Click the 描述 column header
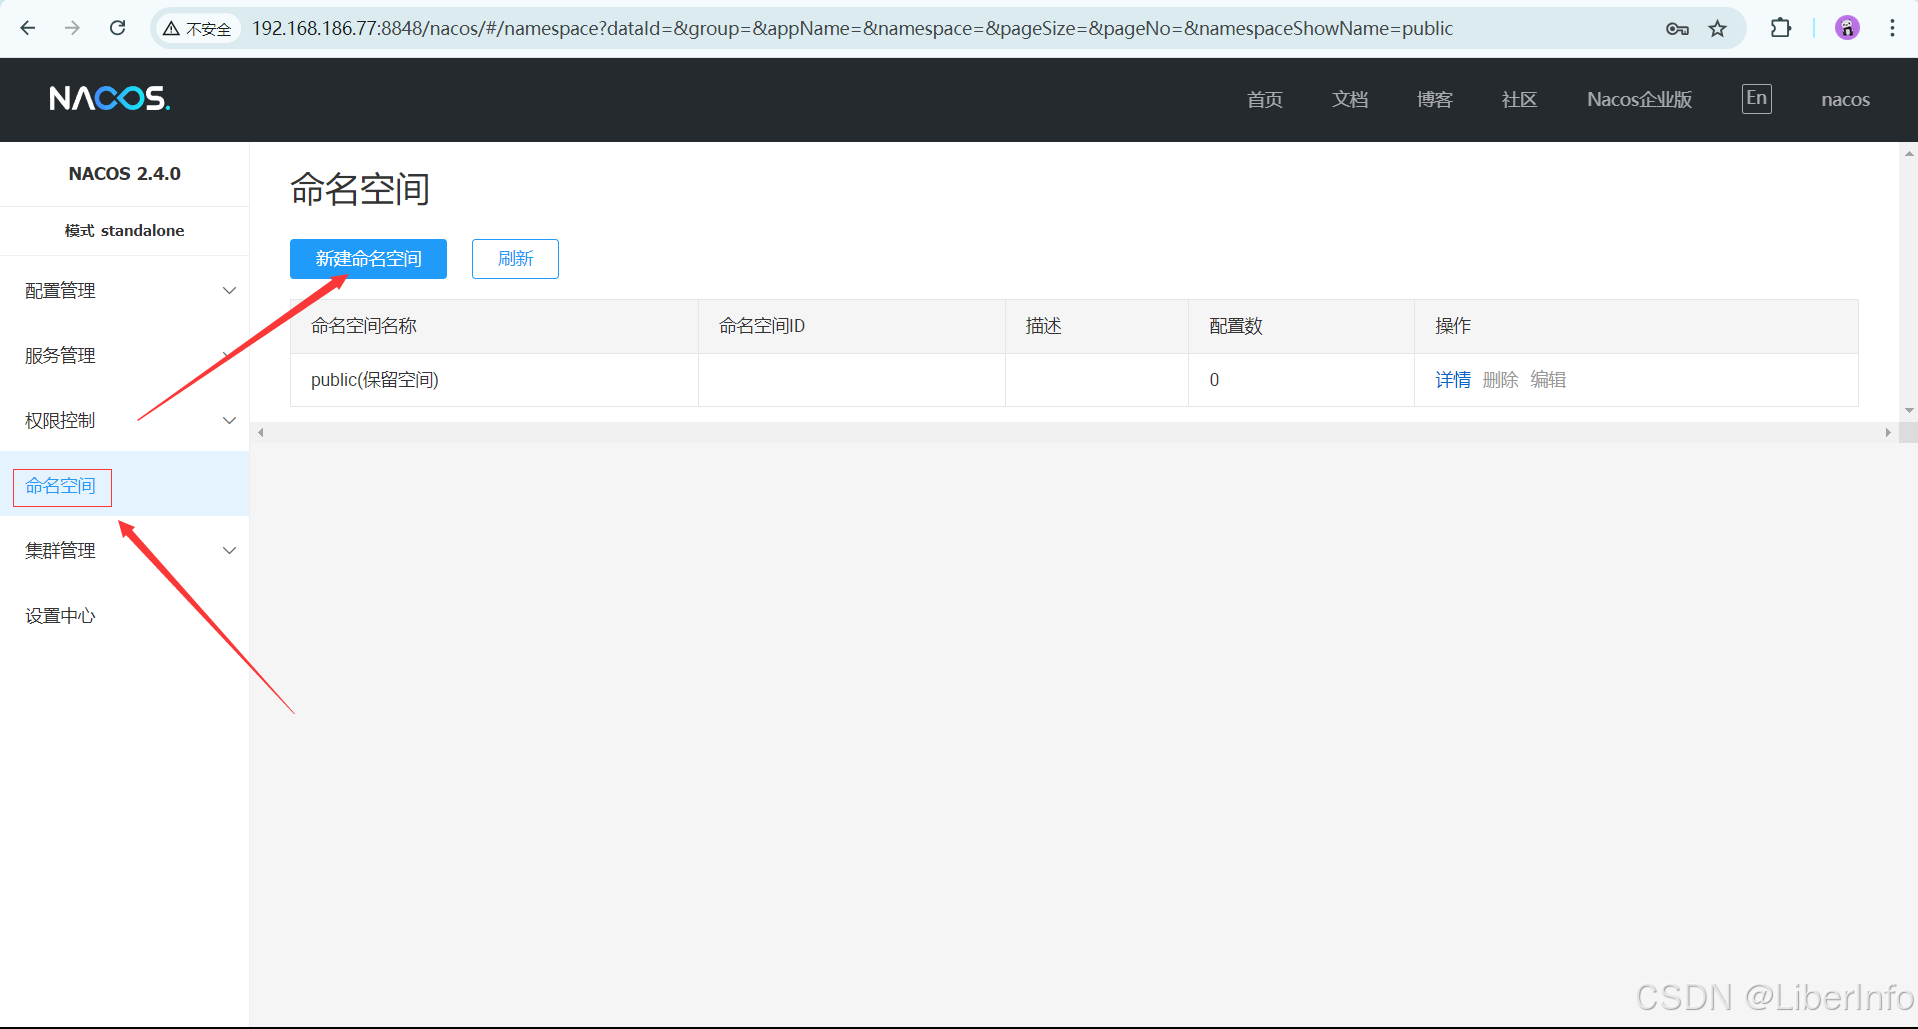The height and width of the screenshot is (1029, 1918). [1097, 326]
